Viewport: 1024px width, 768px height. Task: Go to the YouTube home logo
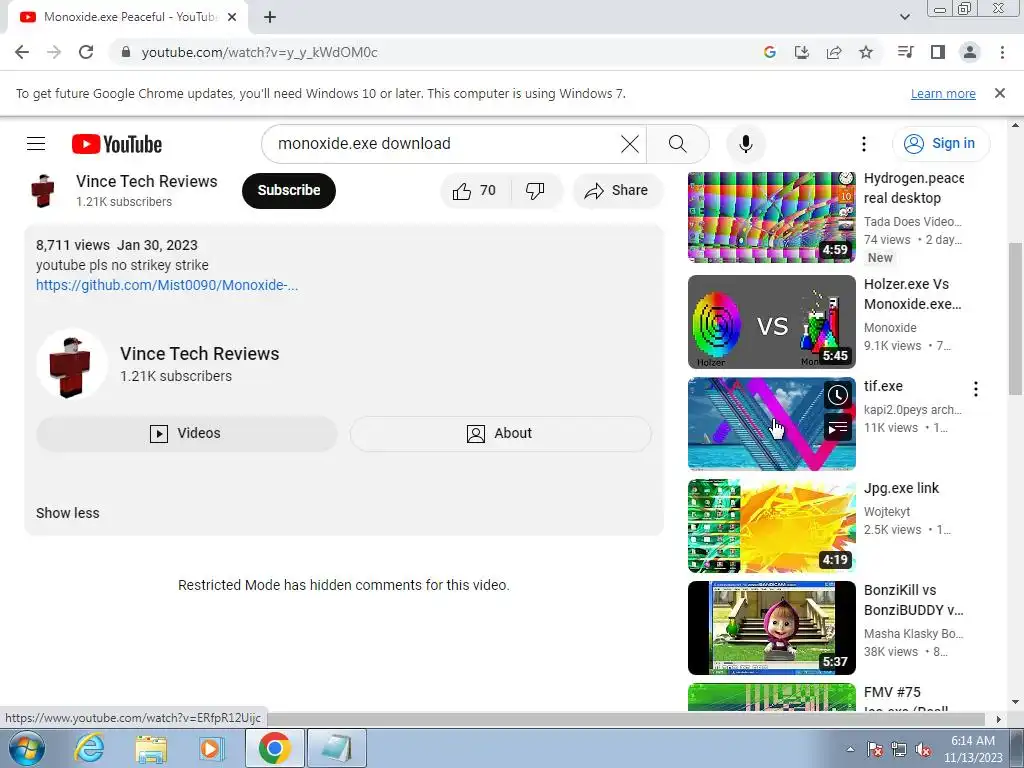[117, 144]
